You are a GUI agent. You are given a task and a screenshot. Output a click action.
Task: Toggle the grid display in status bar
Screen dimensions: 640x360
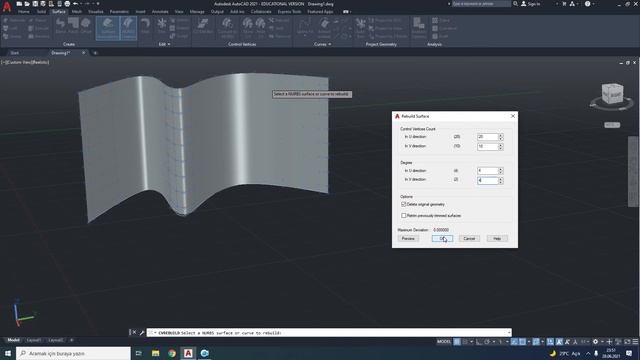[x=457, y=342]
